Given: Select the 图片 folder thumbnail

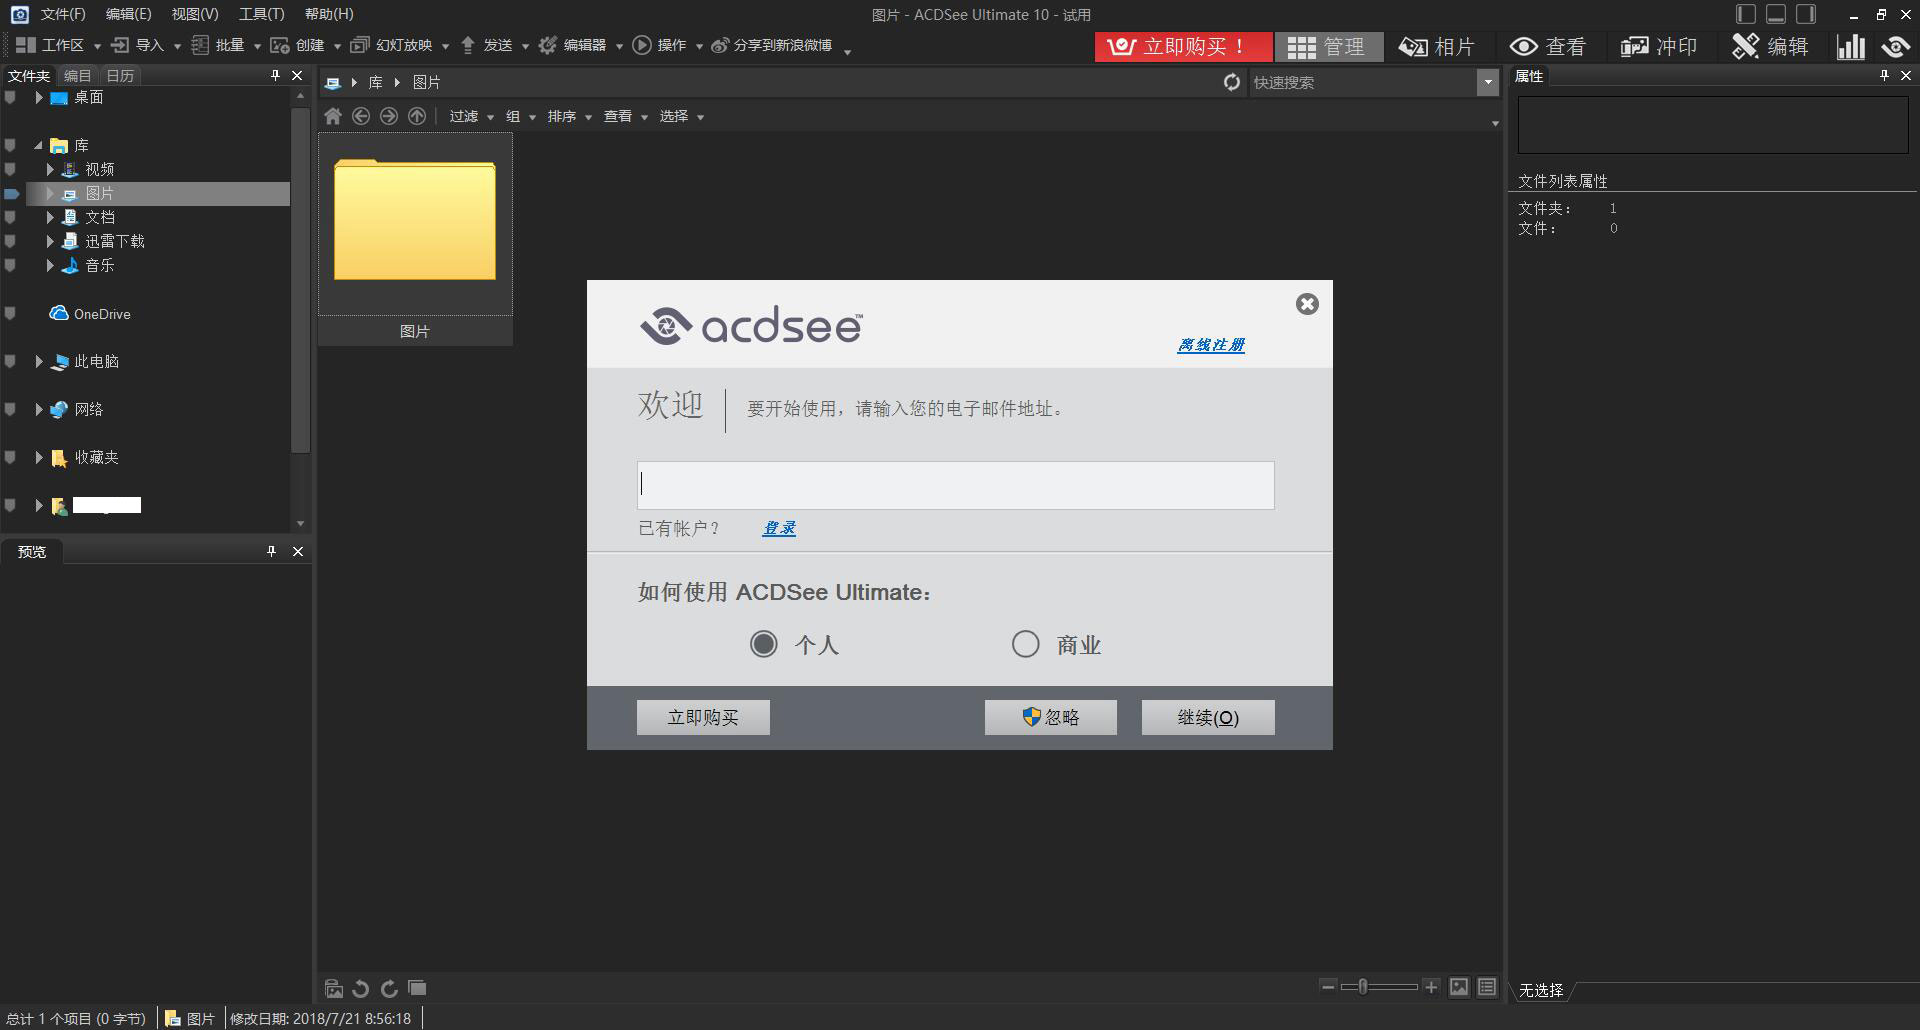Looking at the screenshot, I should coord(415,239).
